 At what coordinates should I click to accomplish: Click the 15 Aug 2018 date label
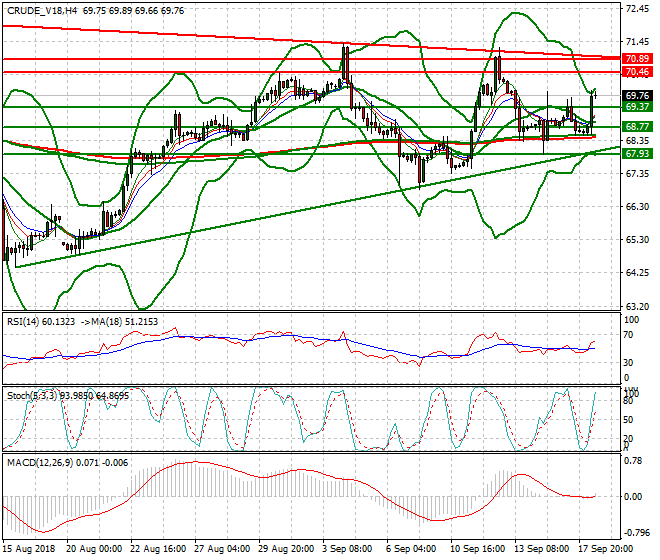(x=29, y=549)
